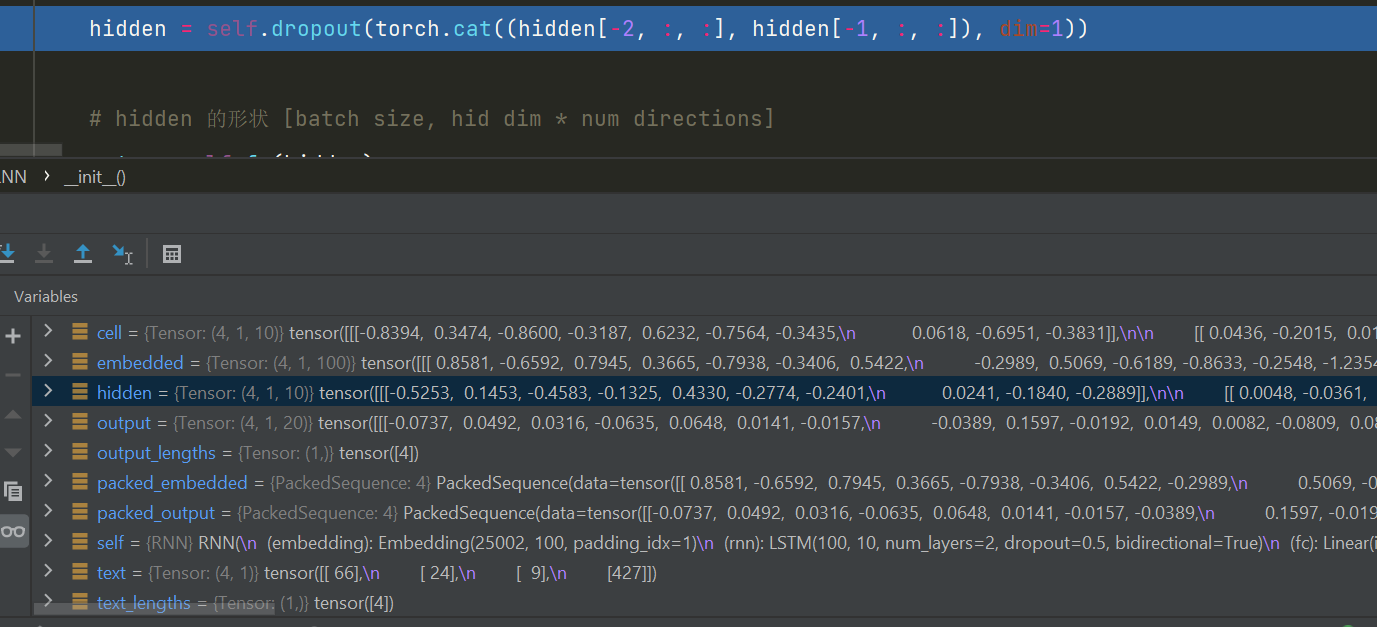
Task: Click the __init__() breadcrumb item
Action: (x=94, y=177)
